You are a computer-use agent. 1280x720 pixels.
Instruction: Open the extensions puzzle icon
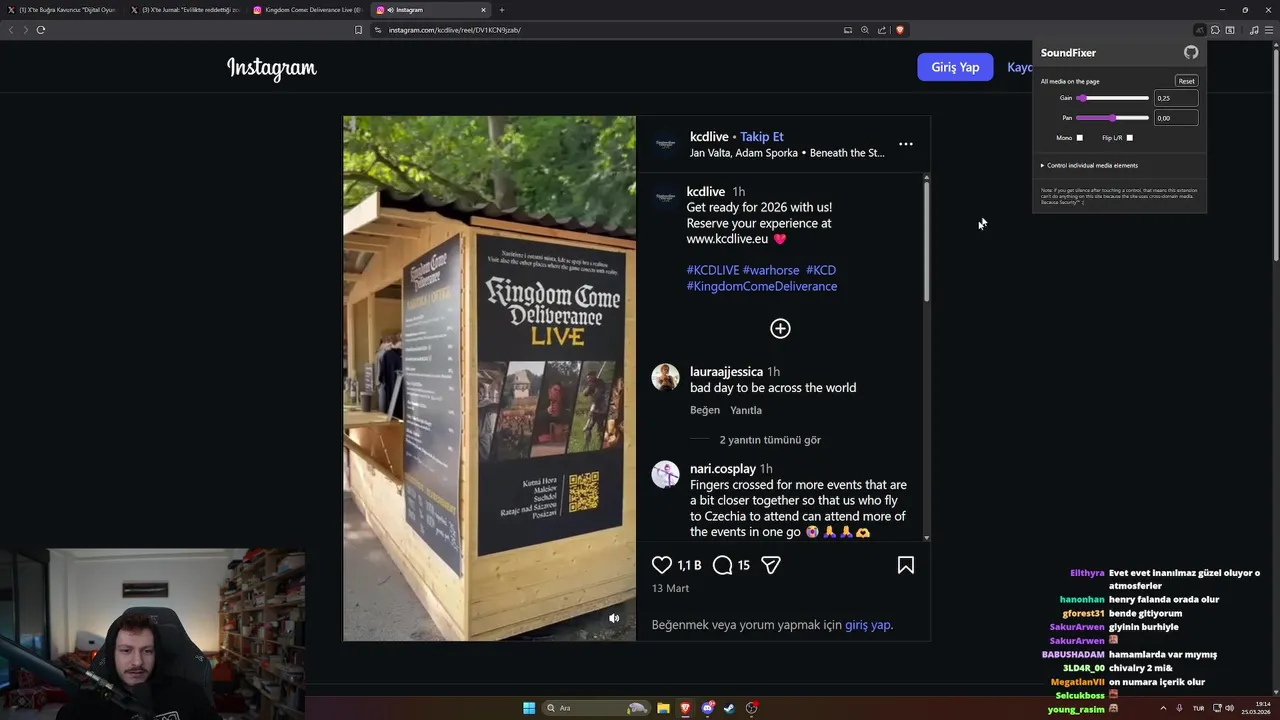[1215, 30]
